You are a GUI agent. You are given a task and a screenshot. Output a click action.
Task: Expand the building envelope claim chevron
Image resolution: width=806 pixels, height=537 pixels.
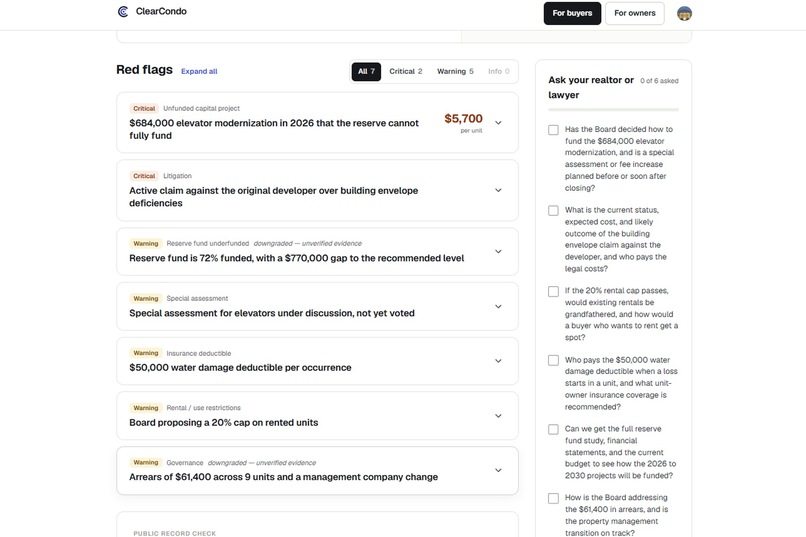[498, 190]
